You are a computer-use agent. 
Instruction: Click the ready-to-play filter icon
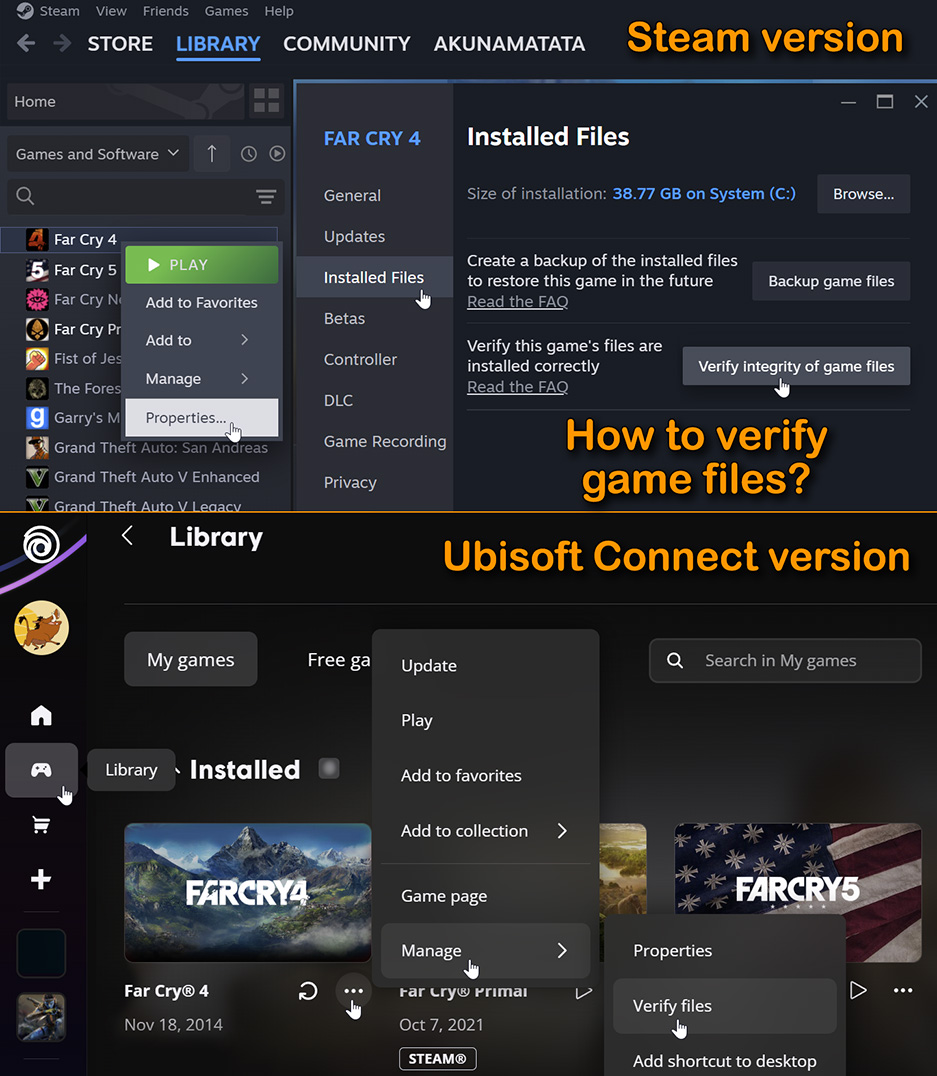[x=277, y=154]
